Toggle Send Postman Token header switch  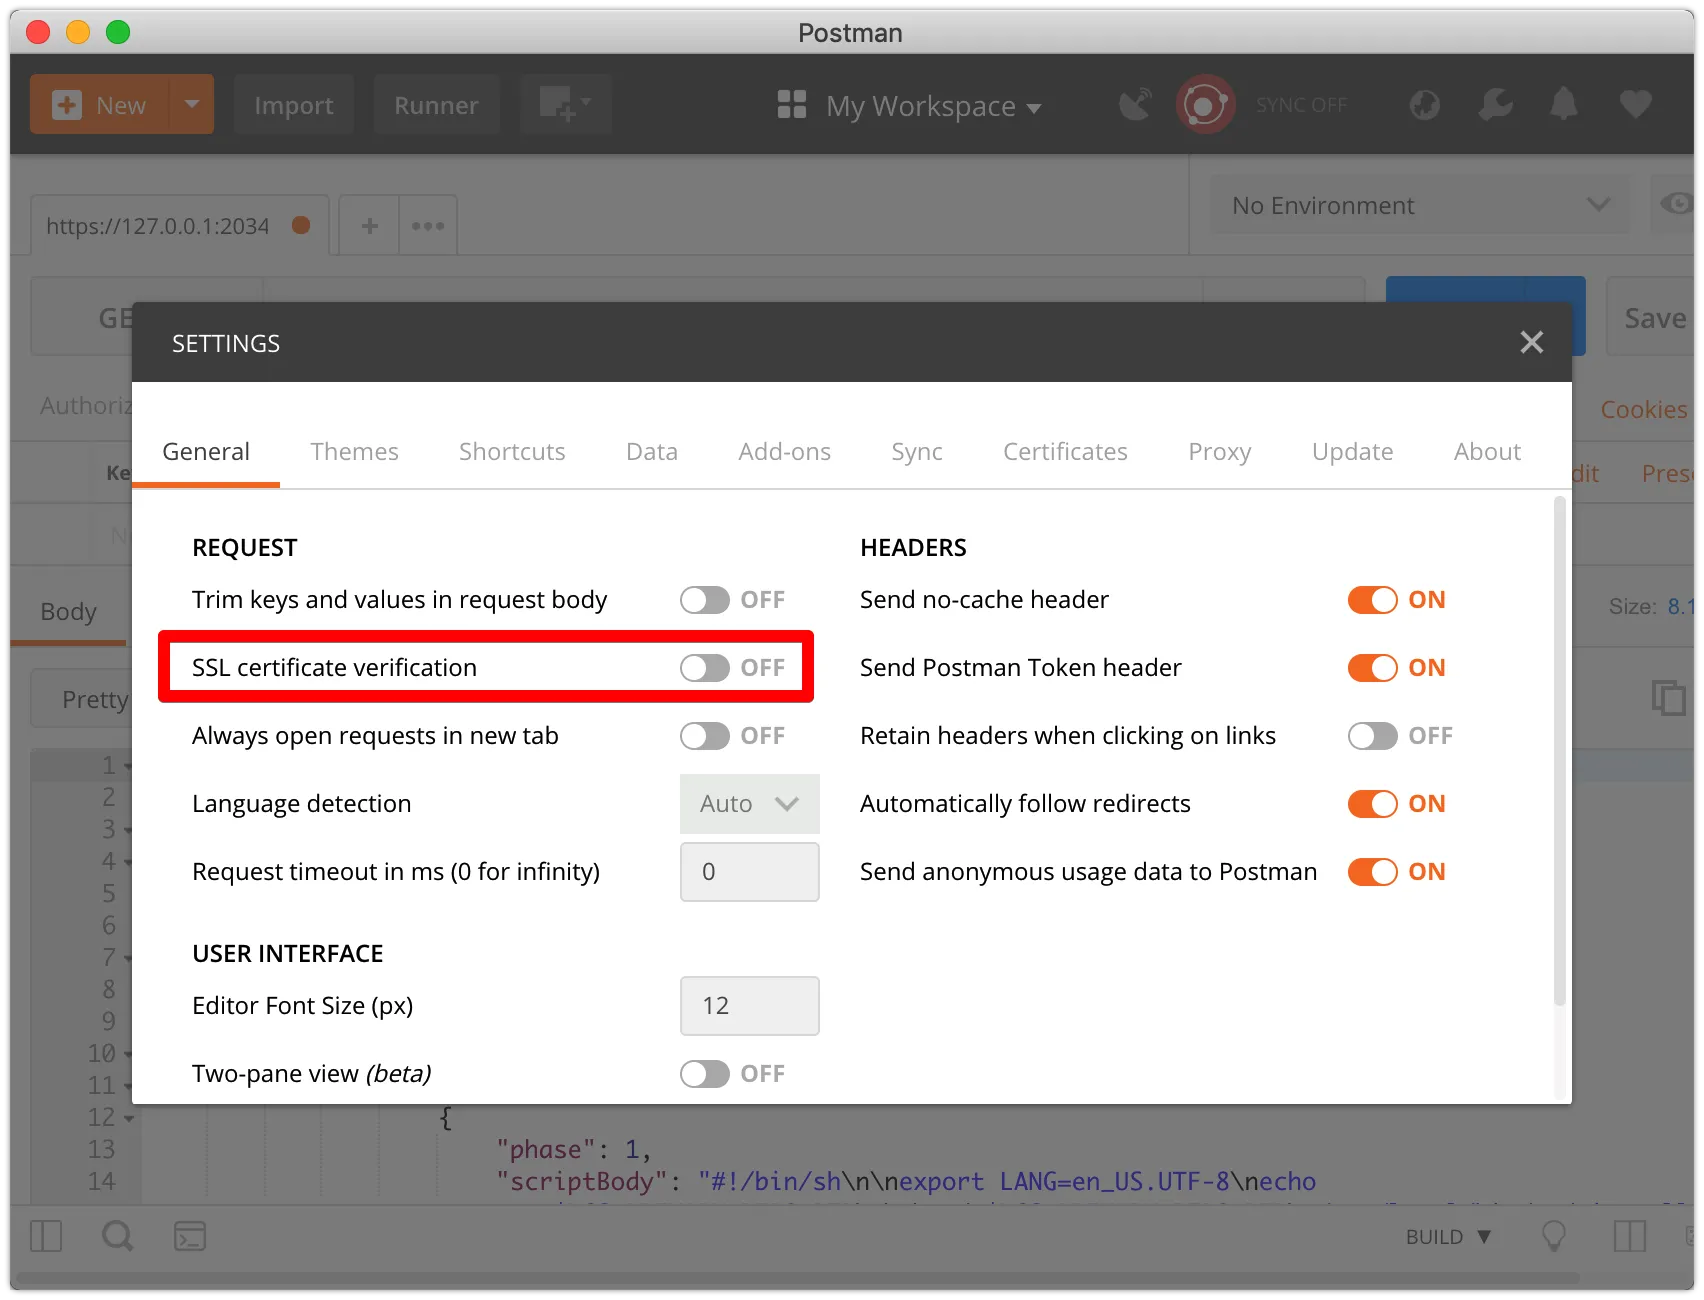tap(1373, 668)
